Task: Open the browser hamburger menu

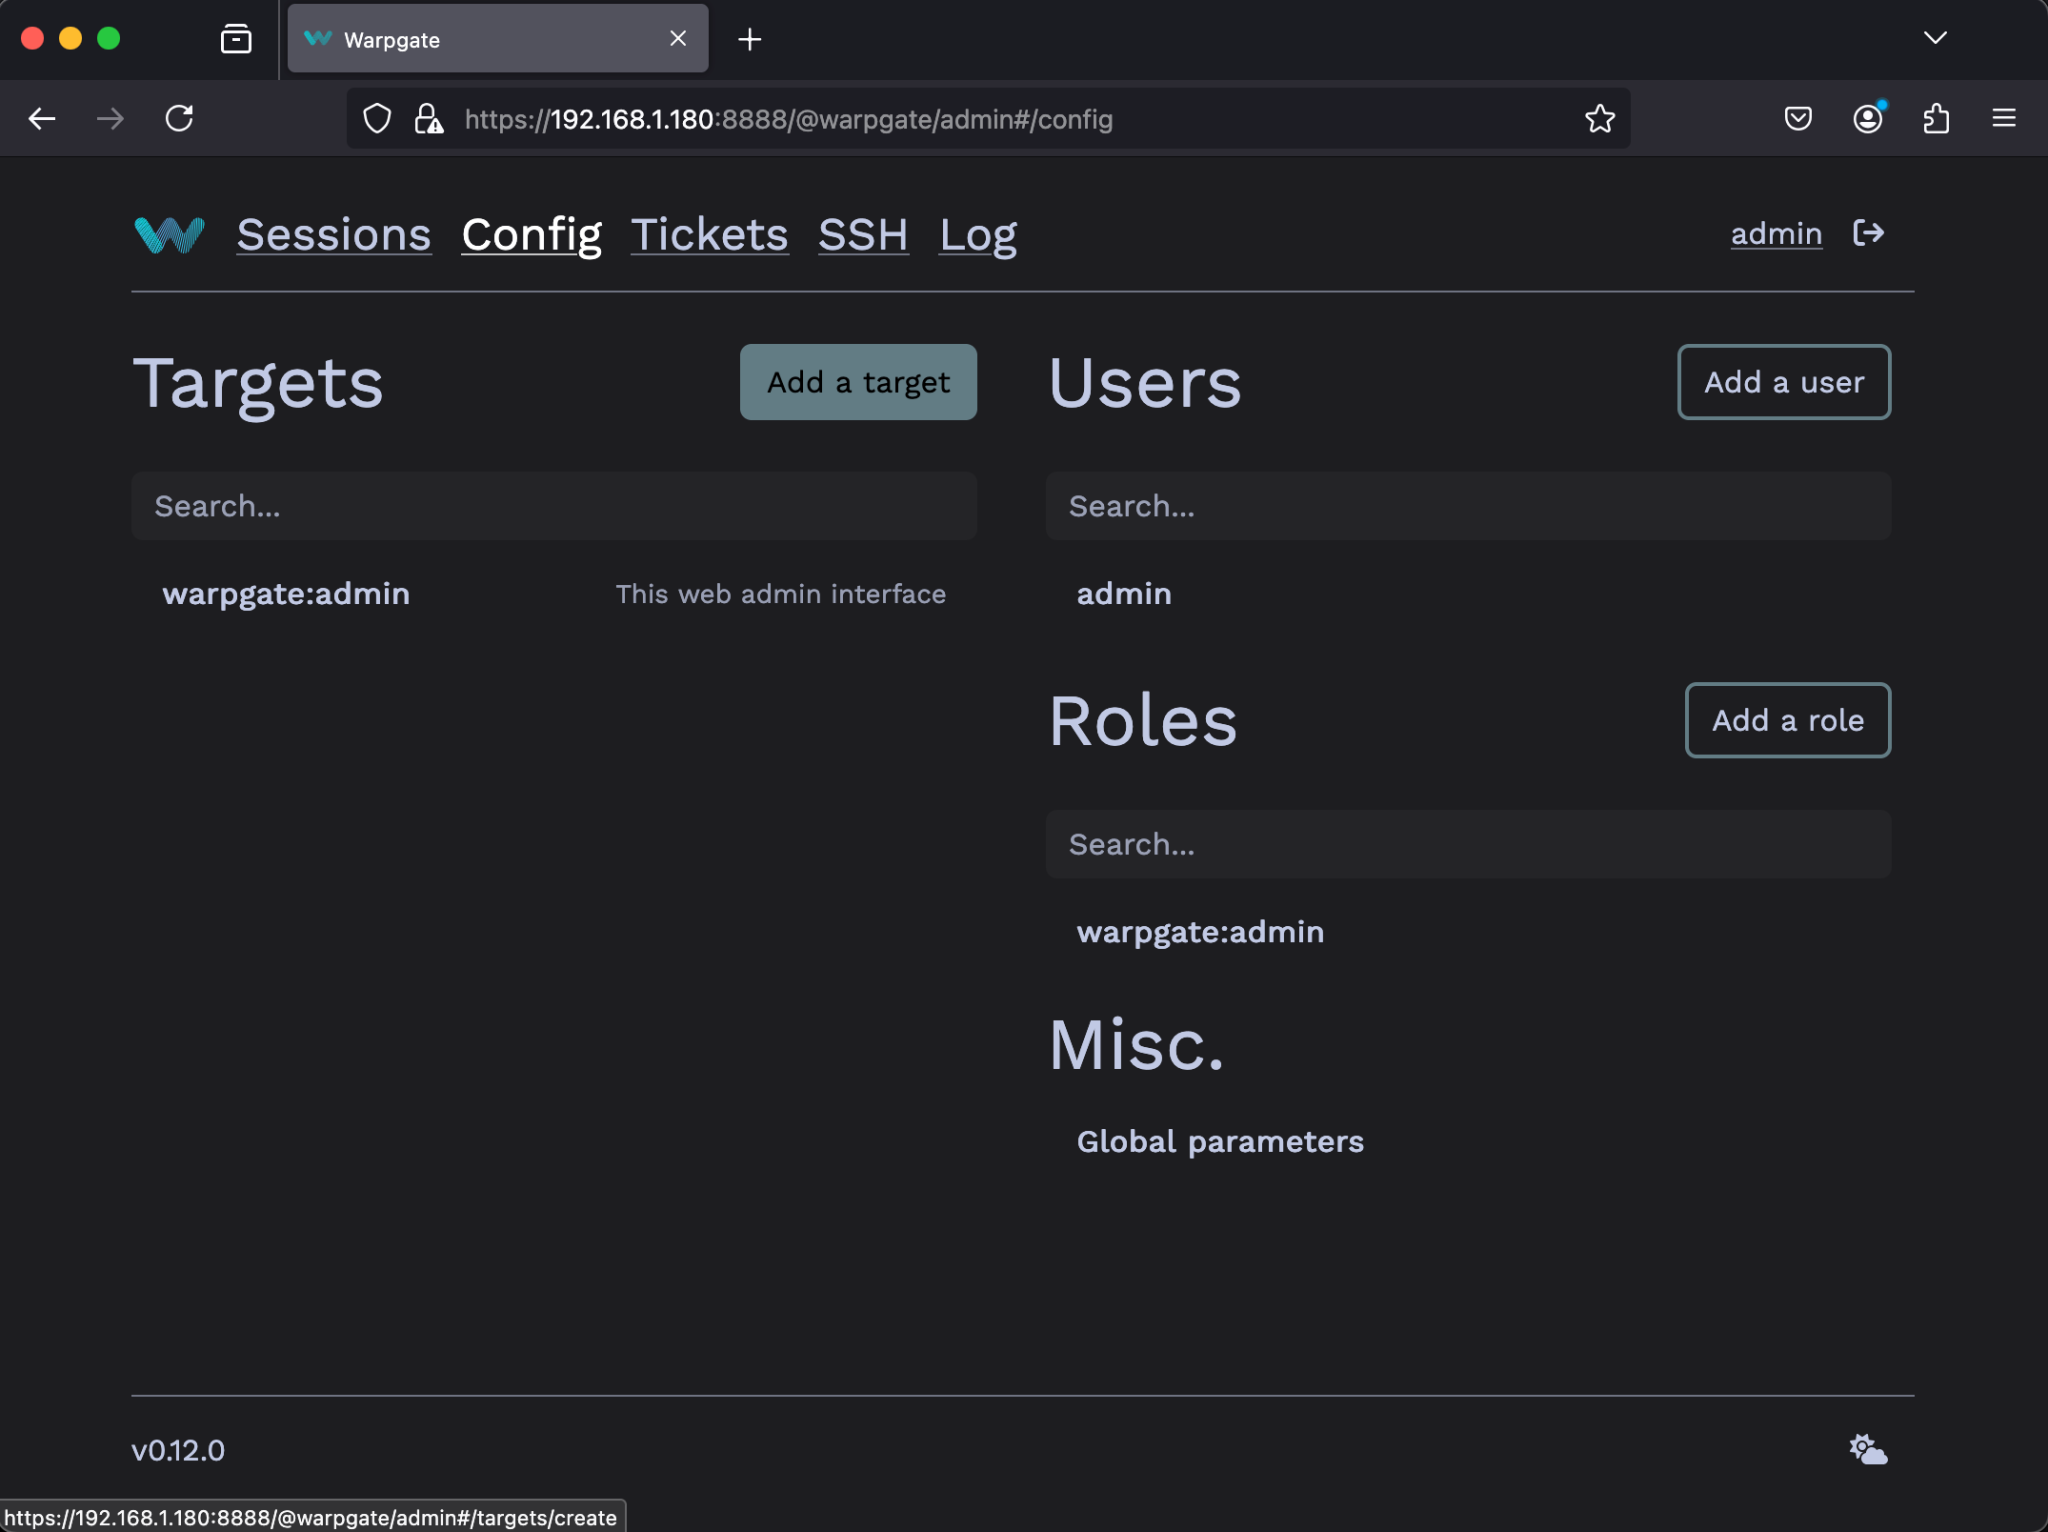Action: 2005,118
